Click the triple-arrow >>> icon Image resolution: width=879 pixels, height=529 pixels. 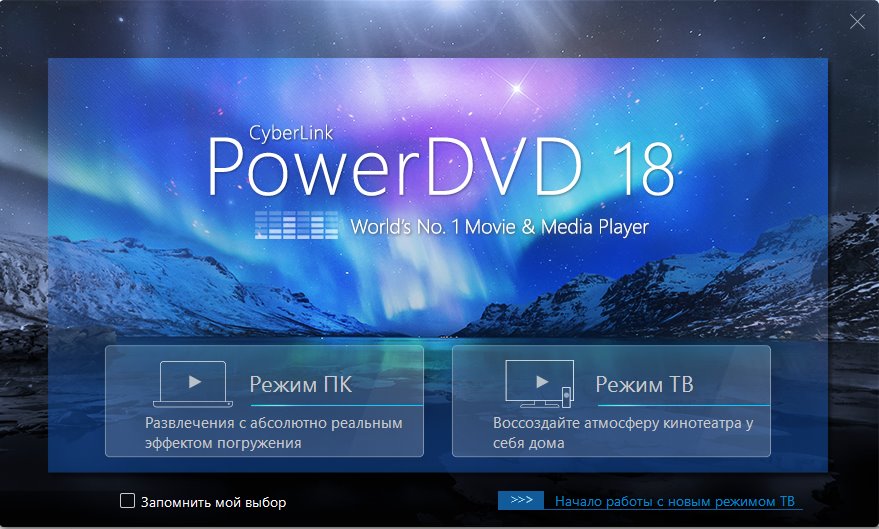pos(520,500)
